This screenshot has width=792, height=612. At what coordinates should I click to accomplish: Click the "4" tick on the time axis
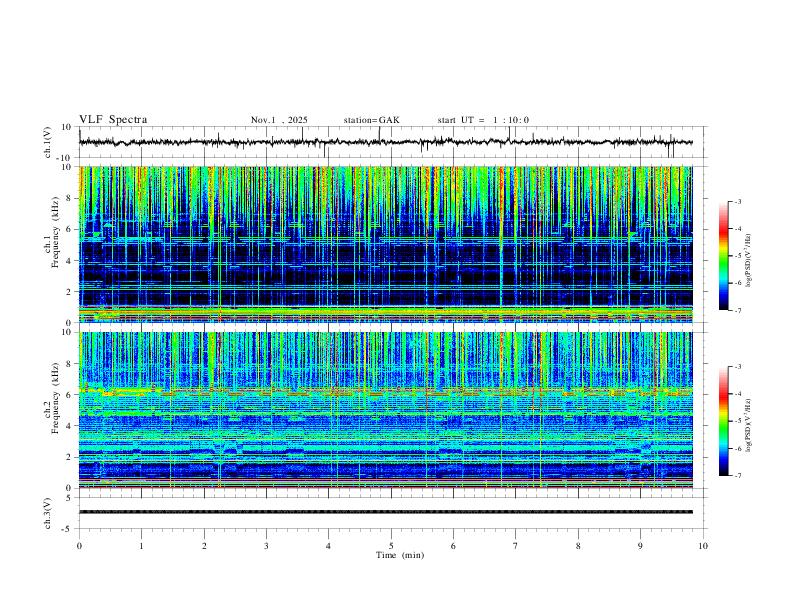click(x=328, y=546)
